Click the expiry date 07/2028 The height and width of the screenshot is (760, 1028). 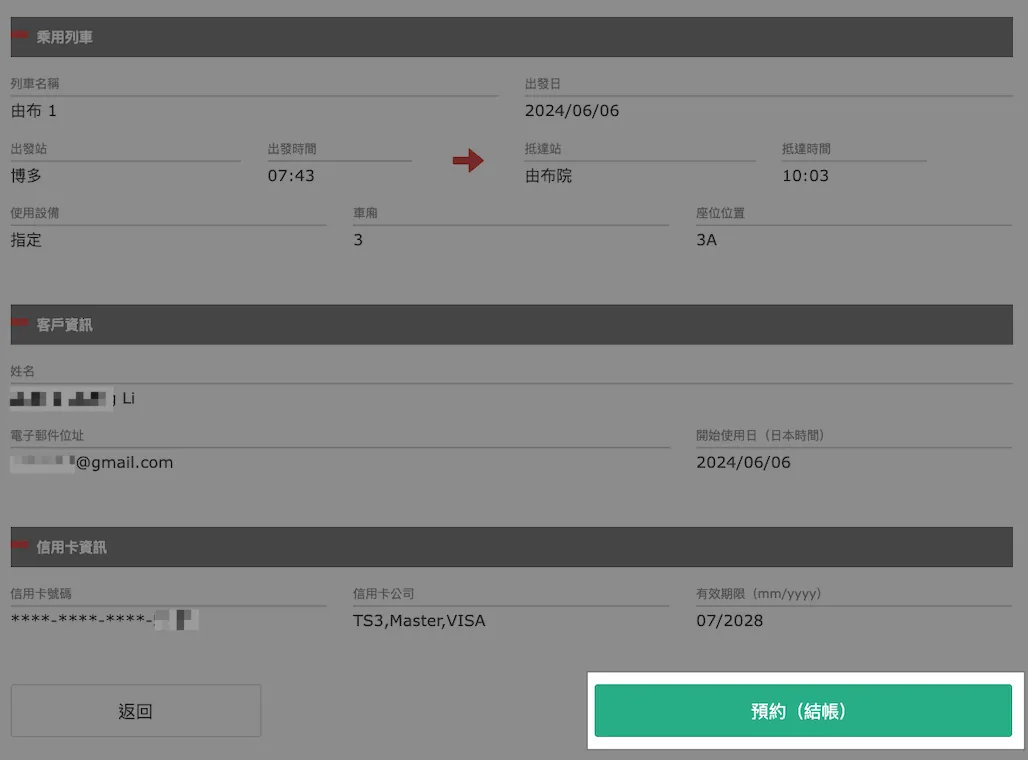coord(729,621)
